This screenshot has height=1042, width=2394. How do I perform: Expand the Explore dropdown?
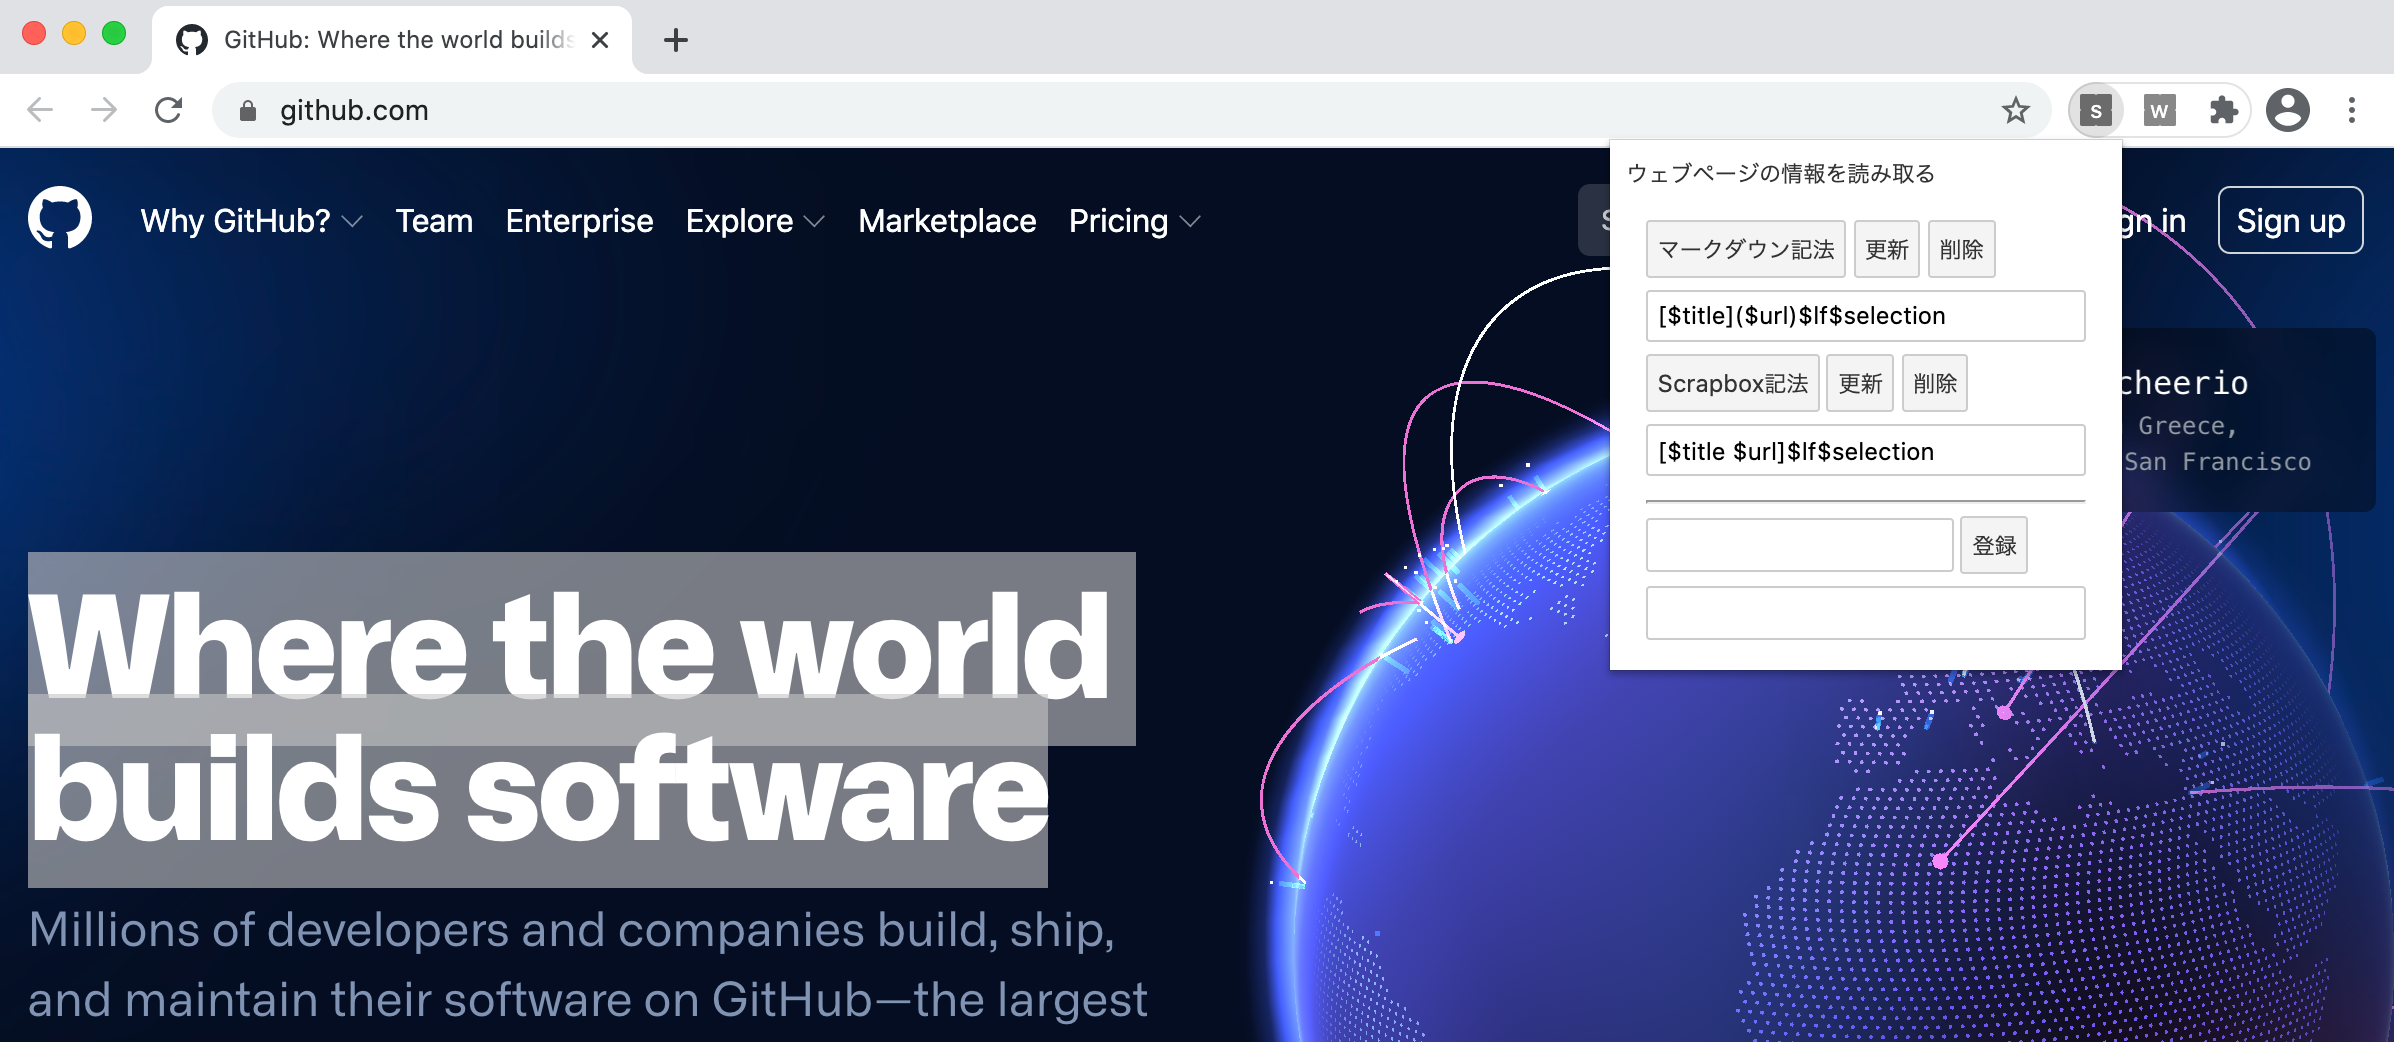coord(755,221)
